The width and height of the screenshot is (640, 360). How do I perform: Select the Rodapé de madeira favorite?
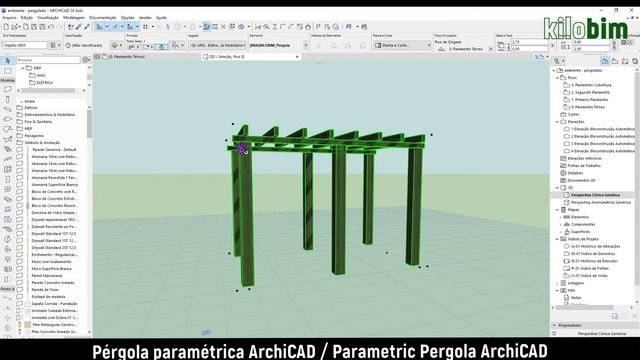(x=48, y=297)
